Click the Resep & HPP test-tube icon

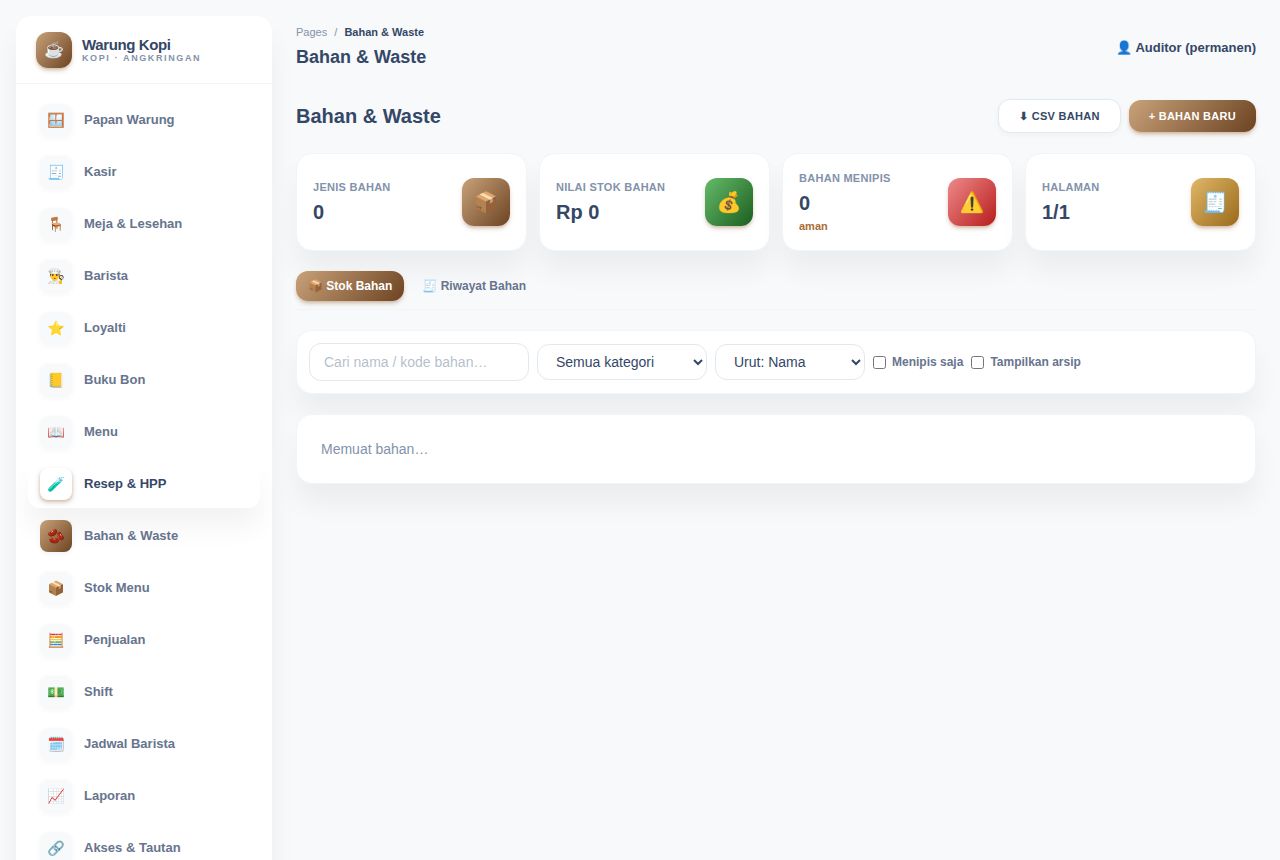56,484
